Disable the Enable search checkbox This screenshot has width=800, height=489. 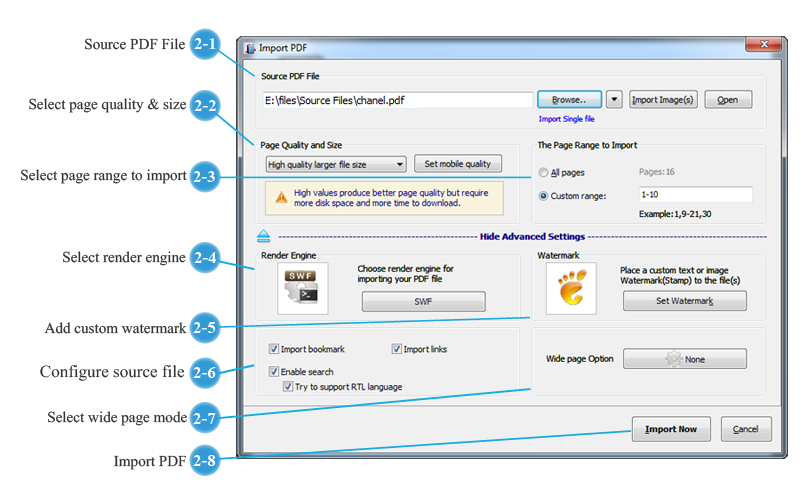274,372
